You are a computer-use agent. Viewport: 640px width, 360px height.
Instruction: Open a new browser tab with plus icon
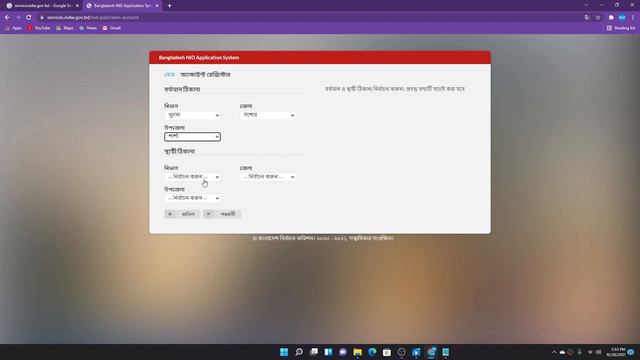tap(169, 6)
